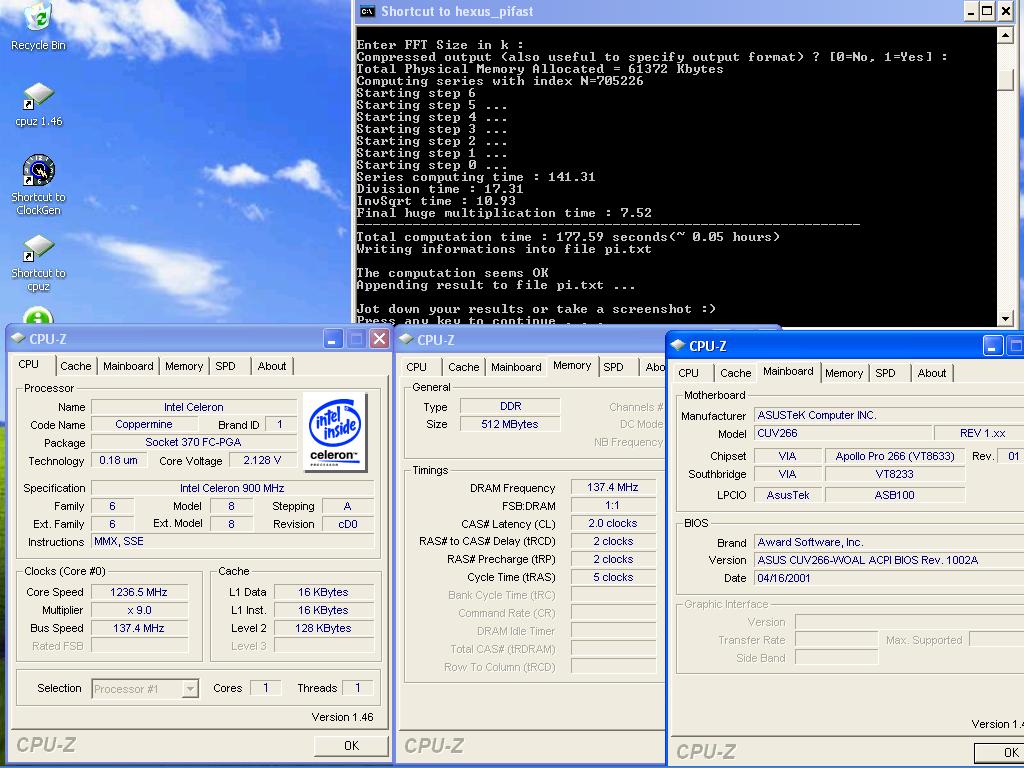
Task: Click the memory Size field 512 MBytes
Action: pos(510,424)
